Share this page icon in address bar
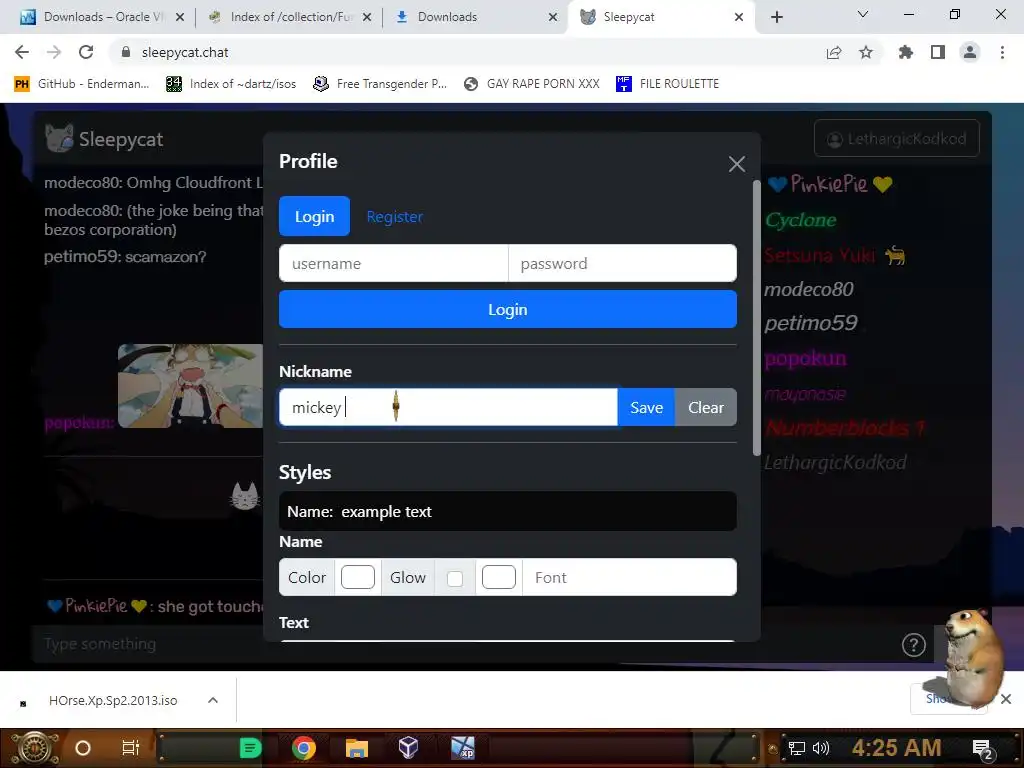 click(x=834, y=52)
